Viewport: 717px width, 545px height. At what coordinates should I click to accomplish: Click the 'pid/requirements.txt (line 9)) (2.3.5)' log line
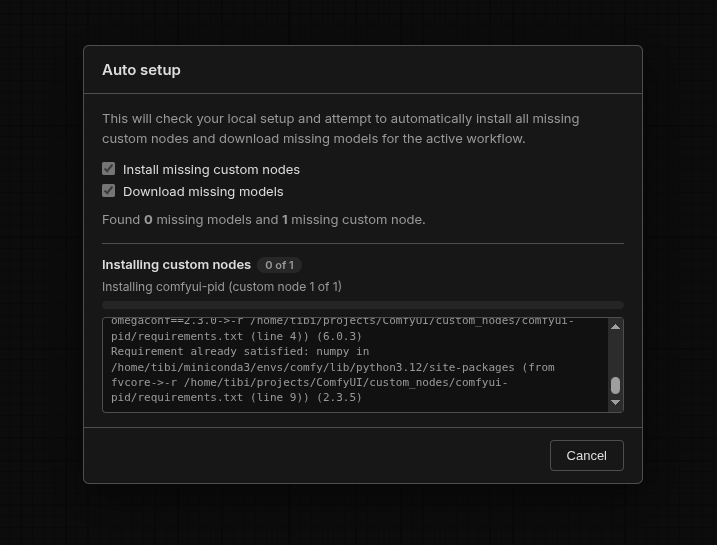click(x=236, y=397)
